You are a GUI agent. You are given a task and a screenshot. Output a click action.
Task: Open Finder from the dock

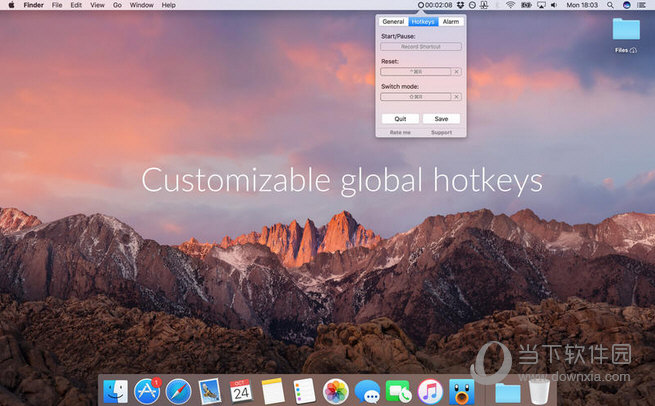tap(115, 391)
